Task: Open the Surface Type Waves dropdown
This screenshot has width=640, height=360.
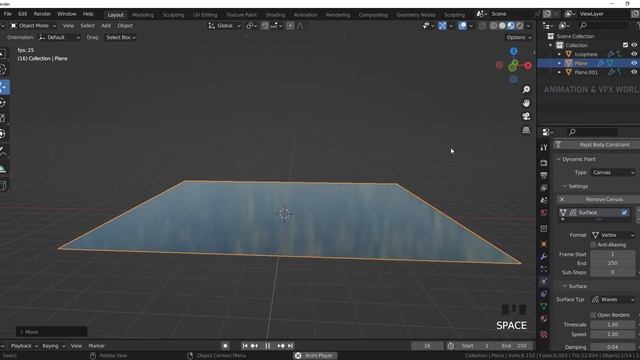Action: coord(613,299)
